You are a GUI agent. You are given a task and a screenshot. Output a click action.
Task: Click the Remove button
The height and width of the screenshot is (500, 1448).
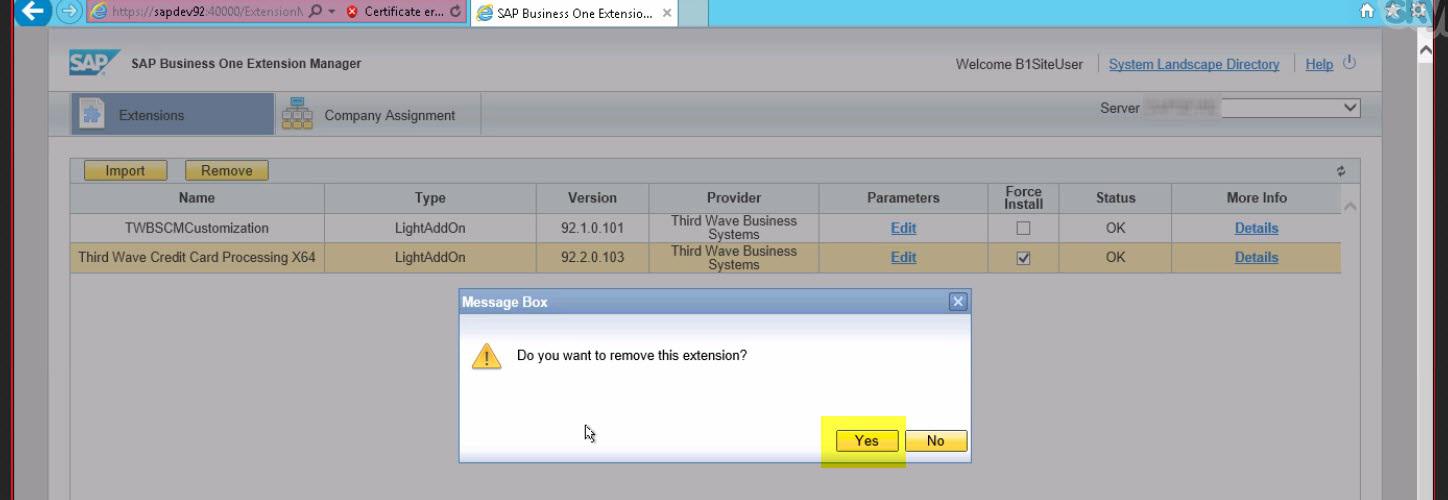pyautogui.click(x=227, y=171)
